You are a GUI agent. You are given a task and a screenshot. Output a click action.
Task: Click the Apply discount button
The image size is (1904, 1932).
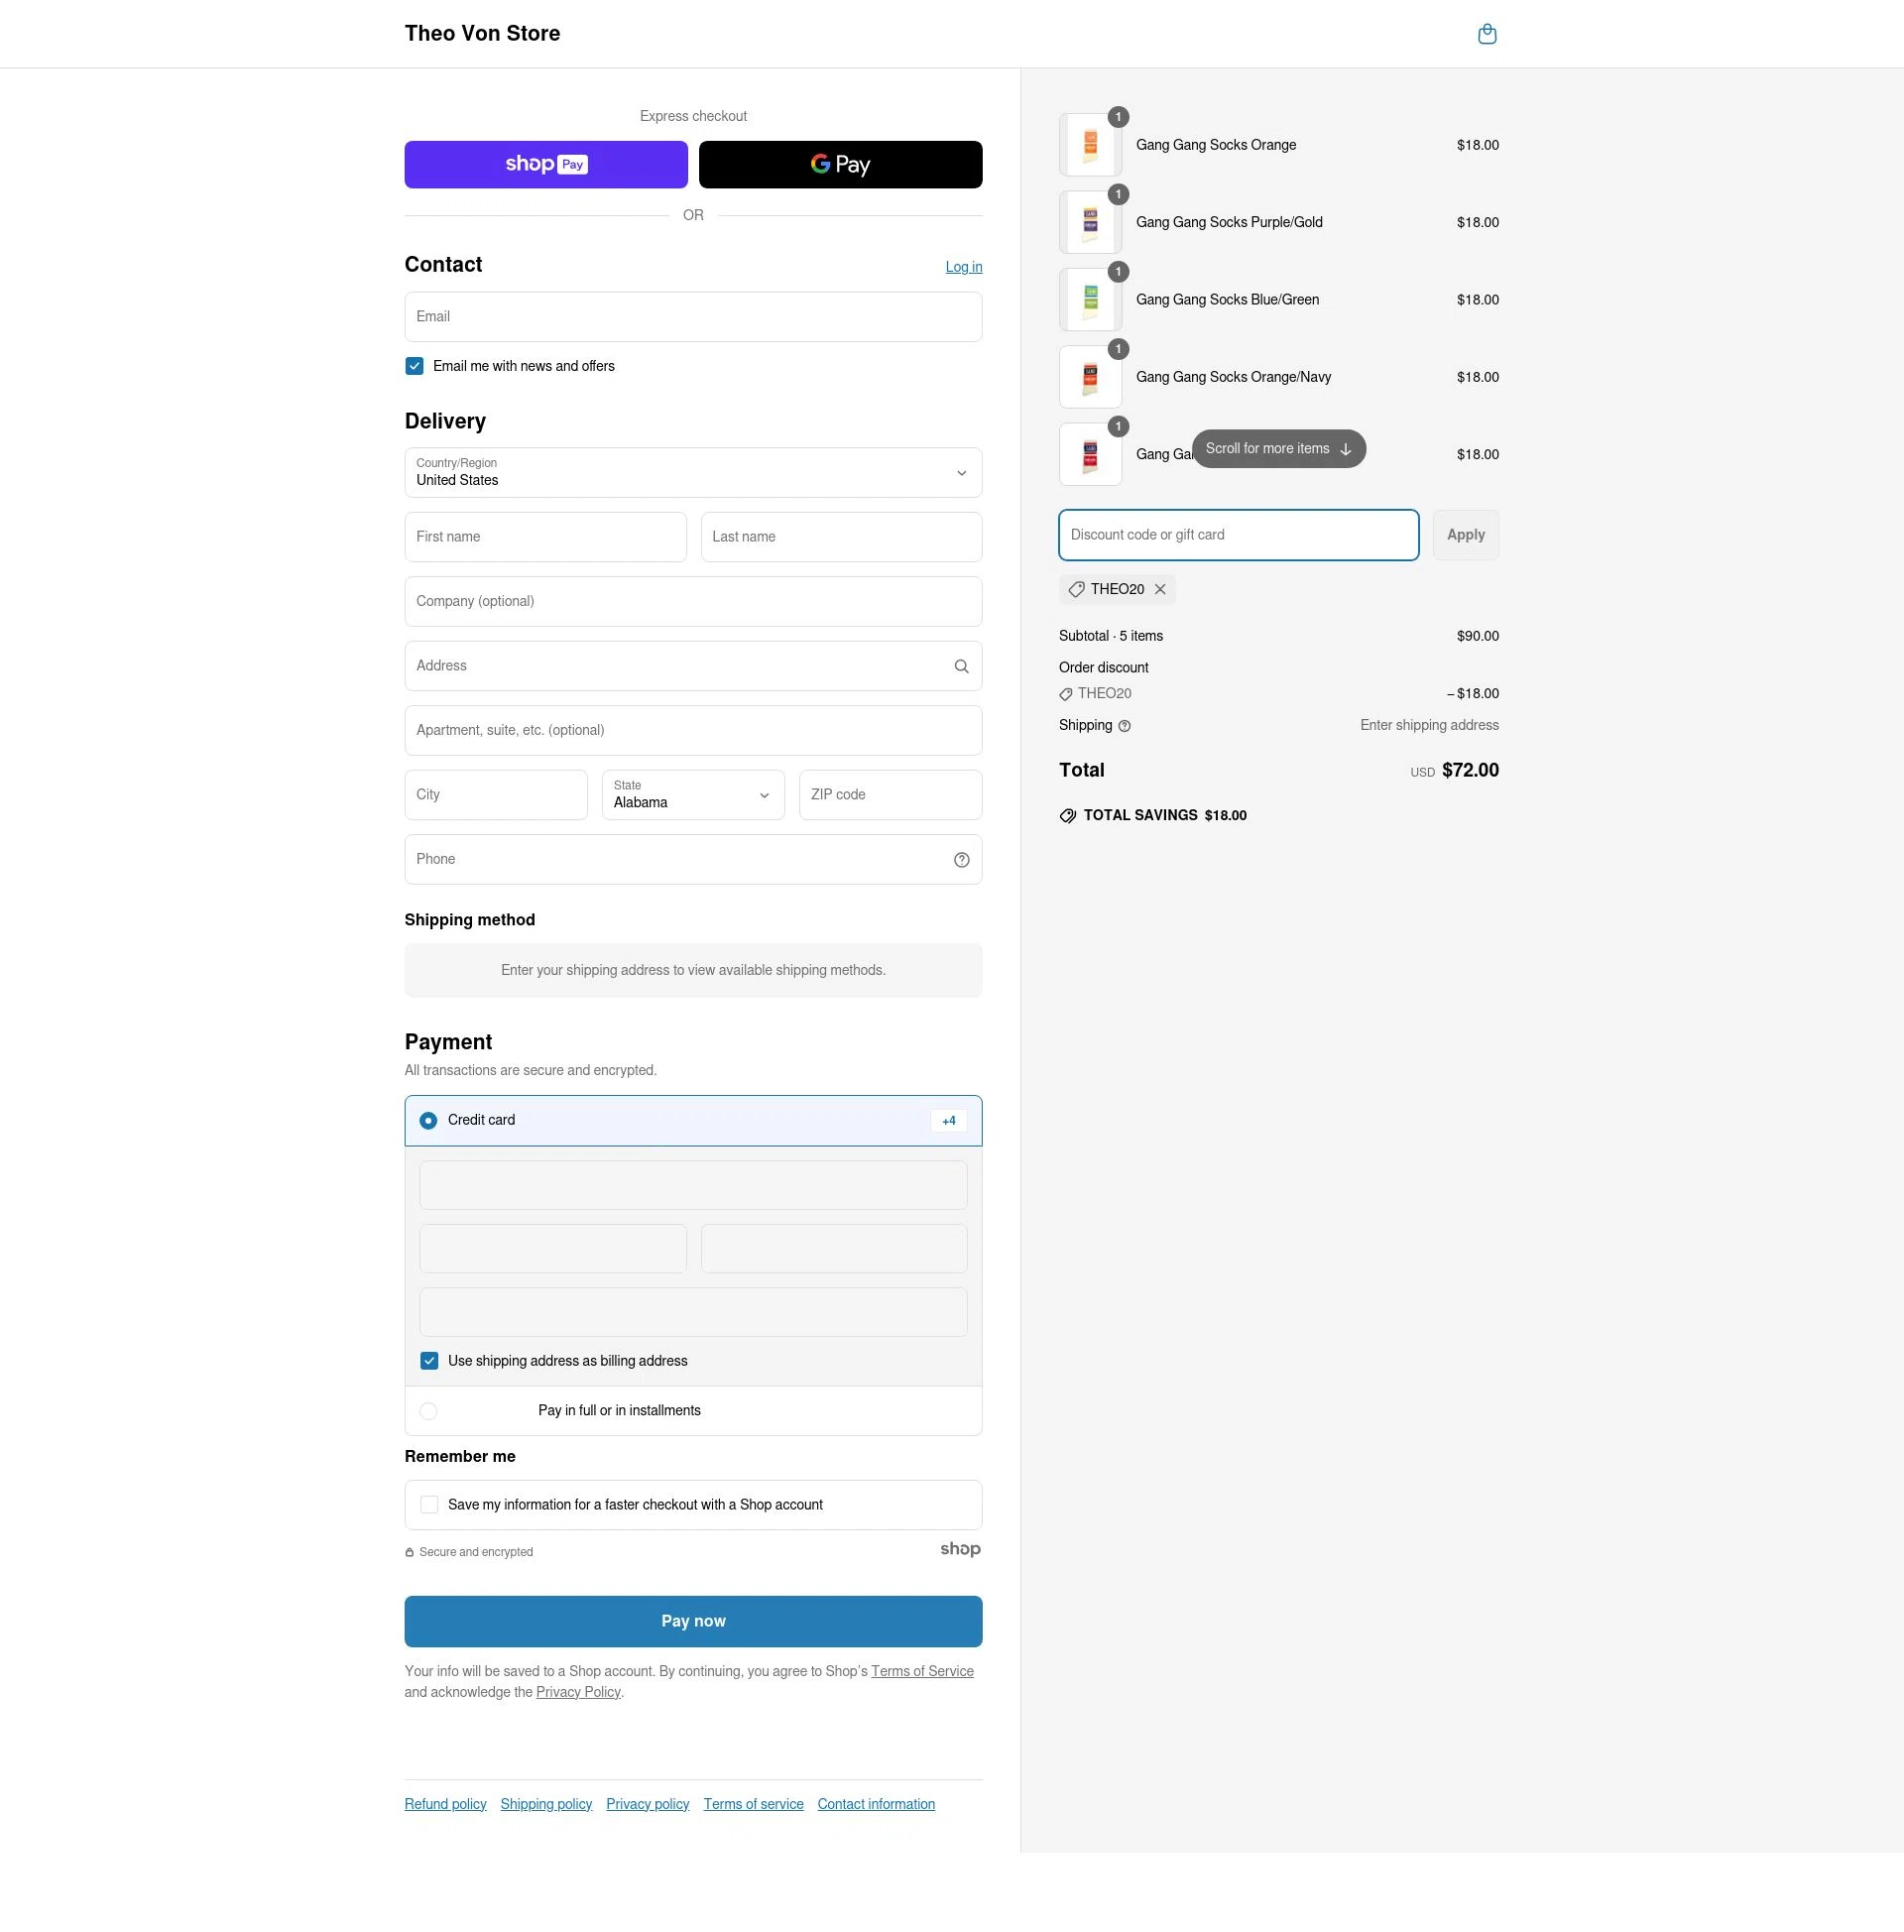pyautogui.click(x=1465, y=534)
